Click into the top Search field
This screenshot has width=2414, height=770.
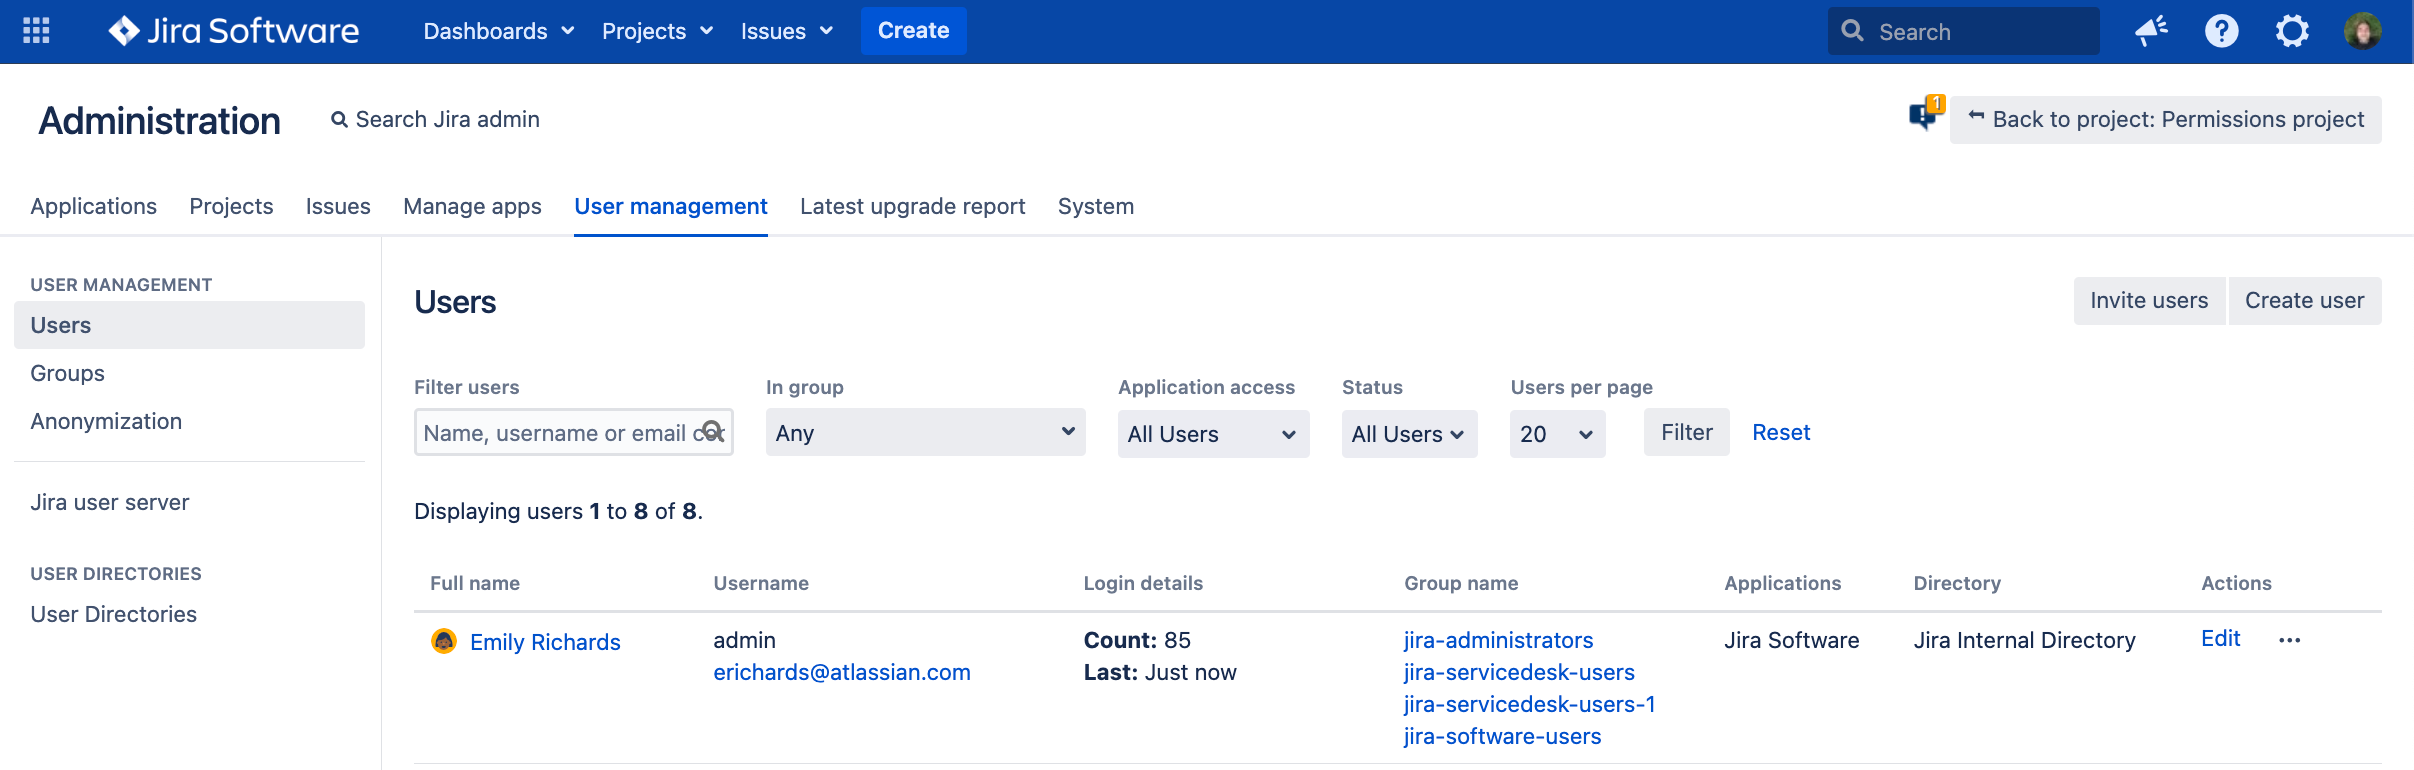[1964, 31]
